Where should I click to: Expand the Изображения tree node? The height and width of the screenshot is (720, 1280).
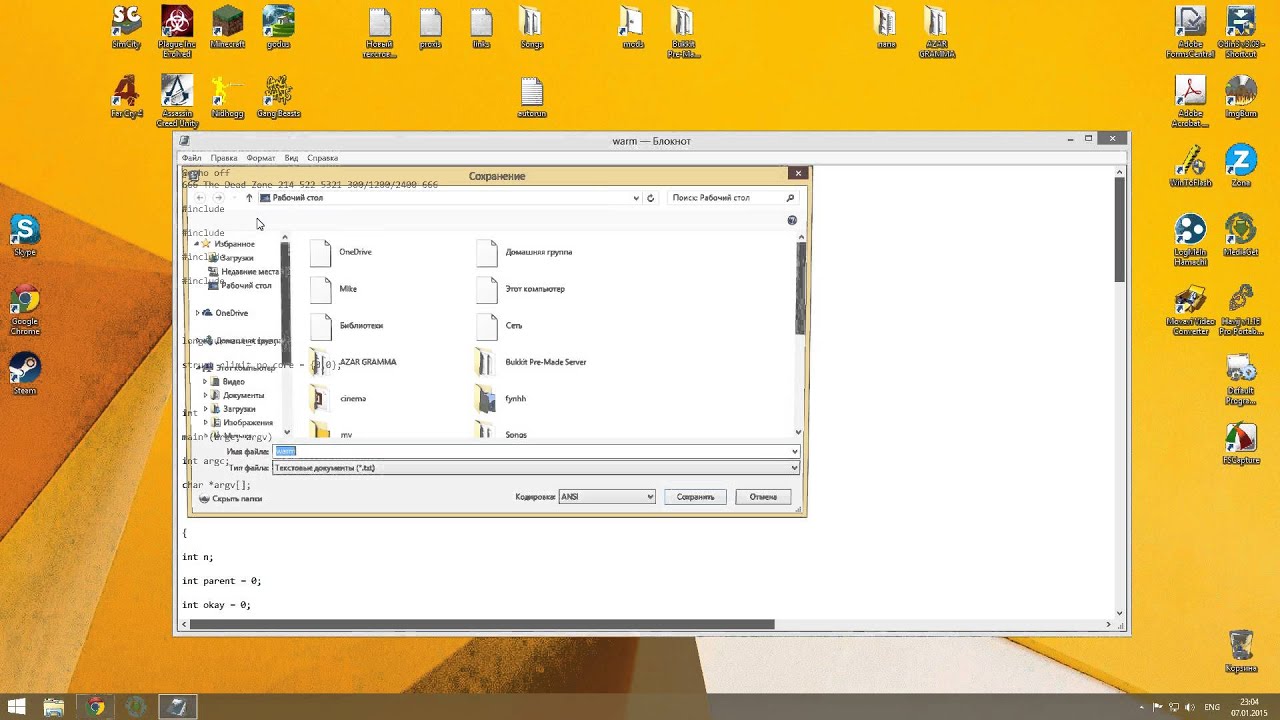(x=205, y=423)
